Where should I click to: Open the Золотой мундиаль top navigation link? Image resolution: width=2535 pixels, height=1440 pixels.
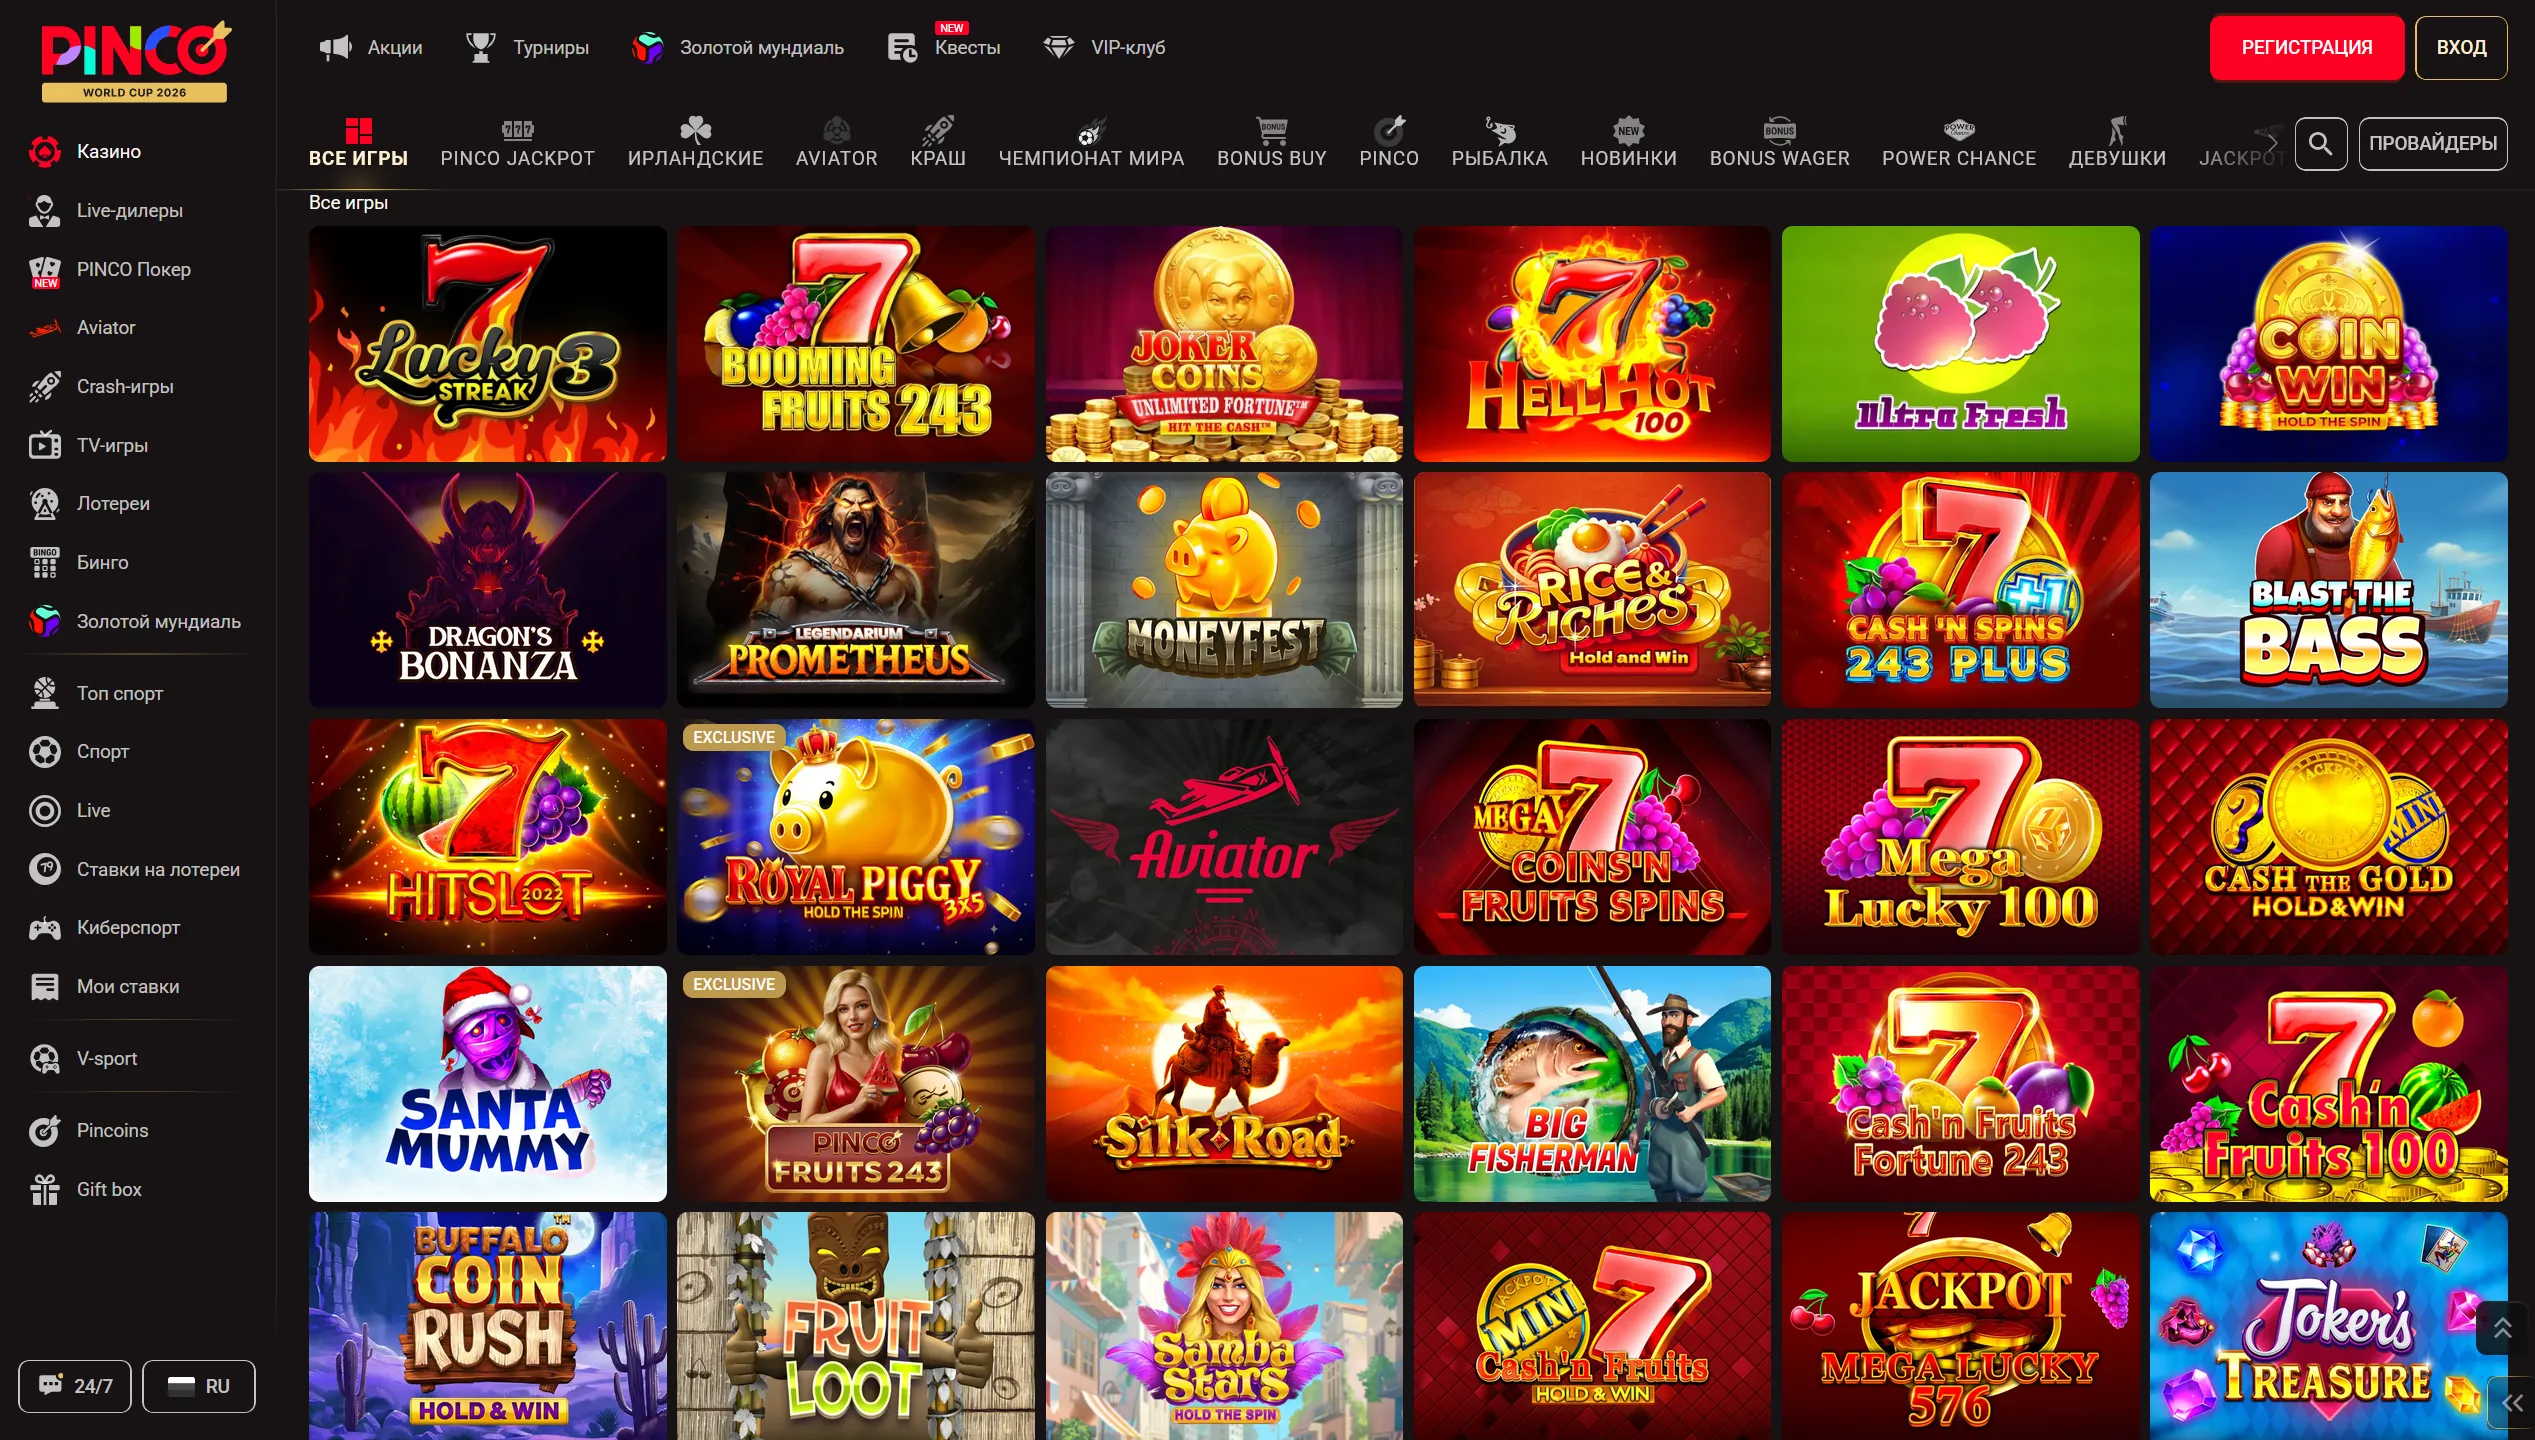click(738, 47)
